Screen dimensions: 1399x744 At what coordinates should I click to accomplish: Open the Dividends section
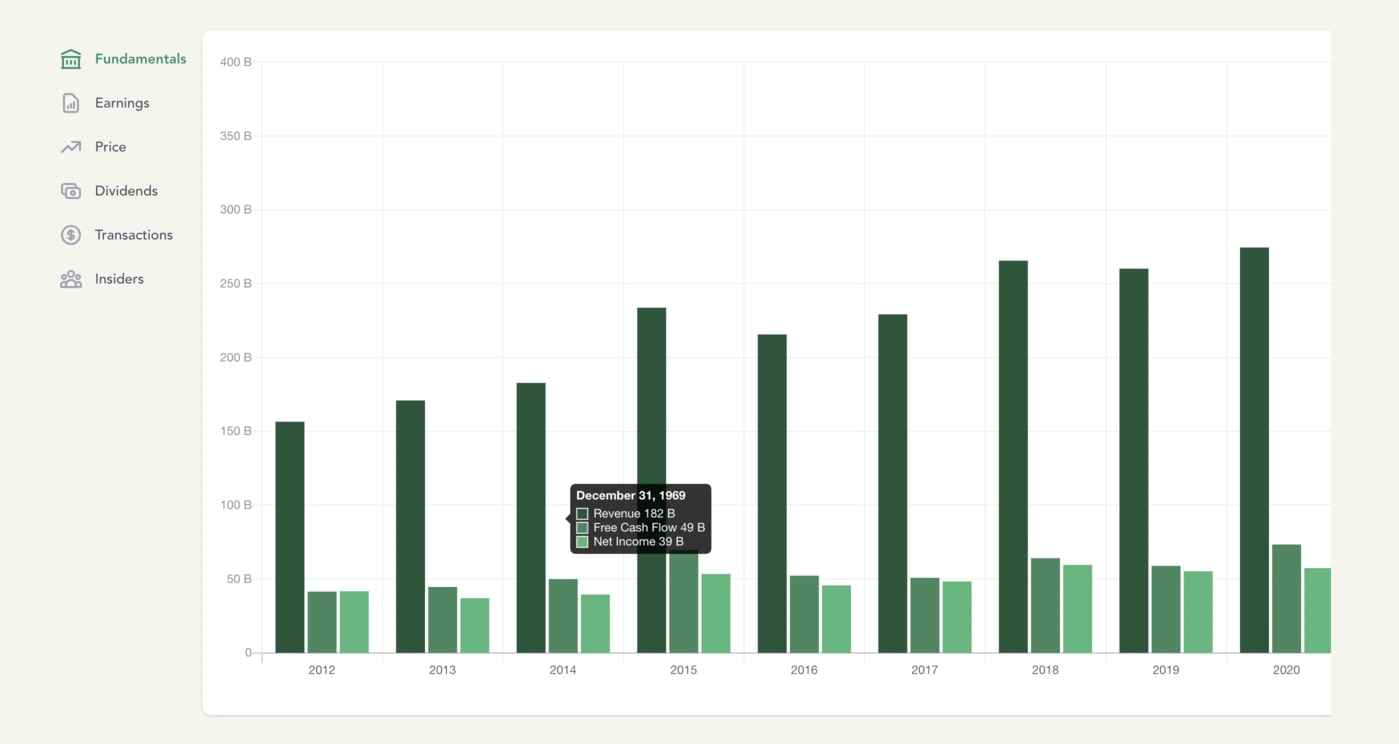tap(126, 191)
